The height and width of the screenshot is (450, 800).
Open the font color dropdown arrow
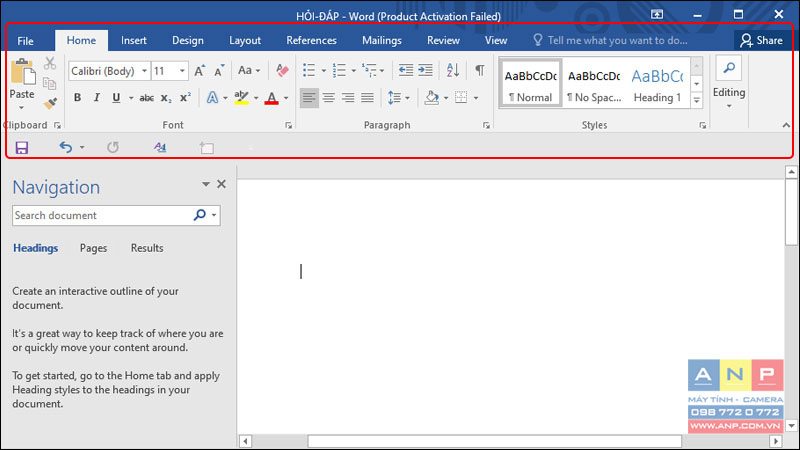point(286,98)
